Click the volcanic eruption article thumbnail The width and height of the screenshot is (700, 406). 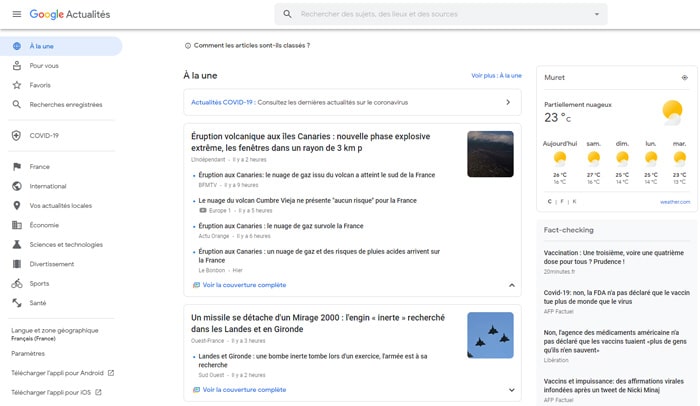tap(490, 154)
